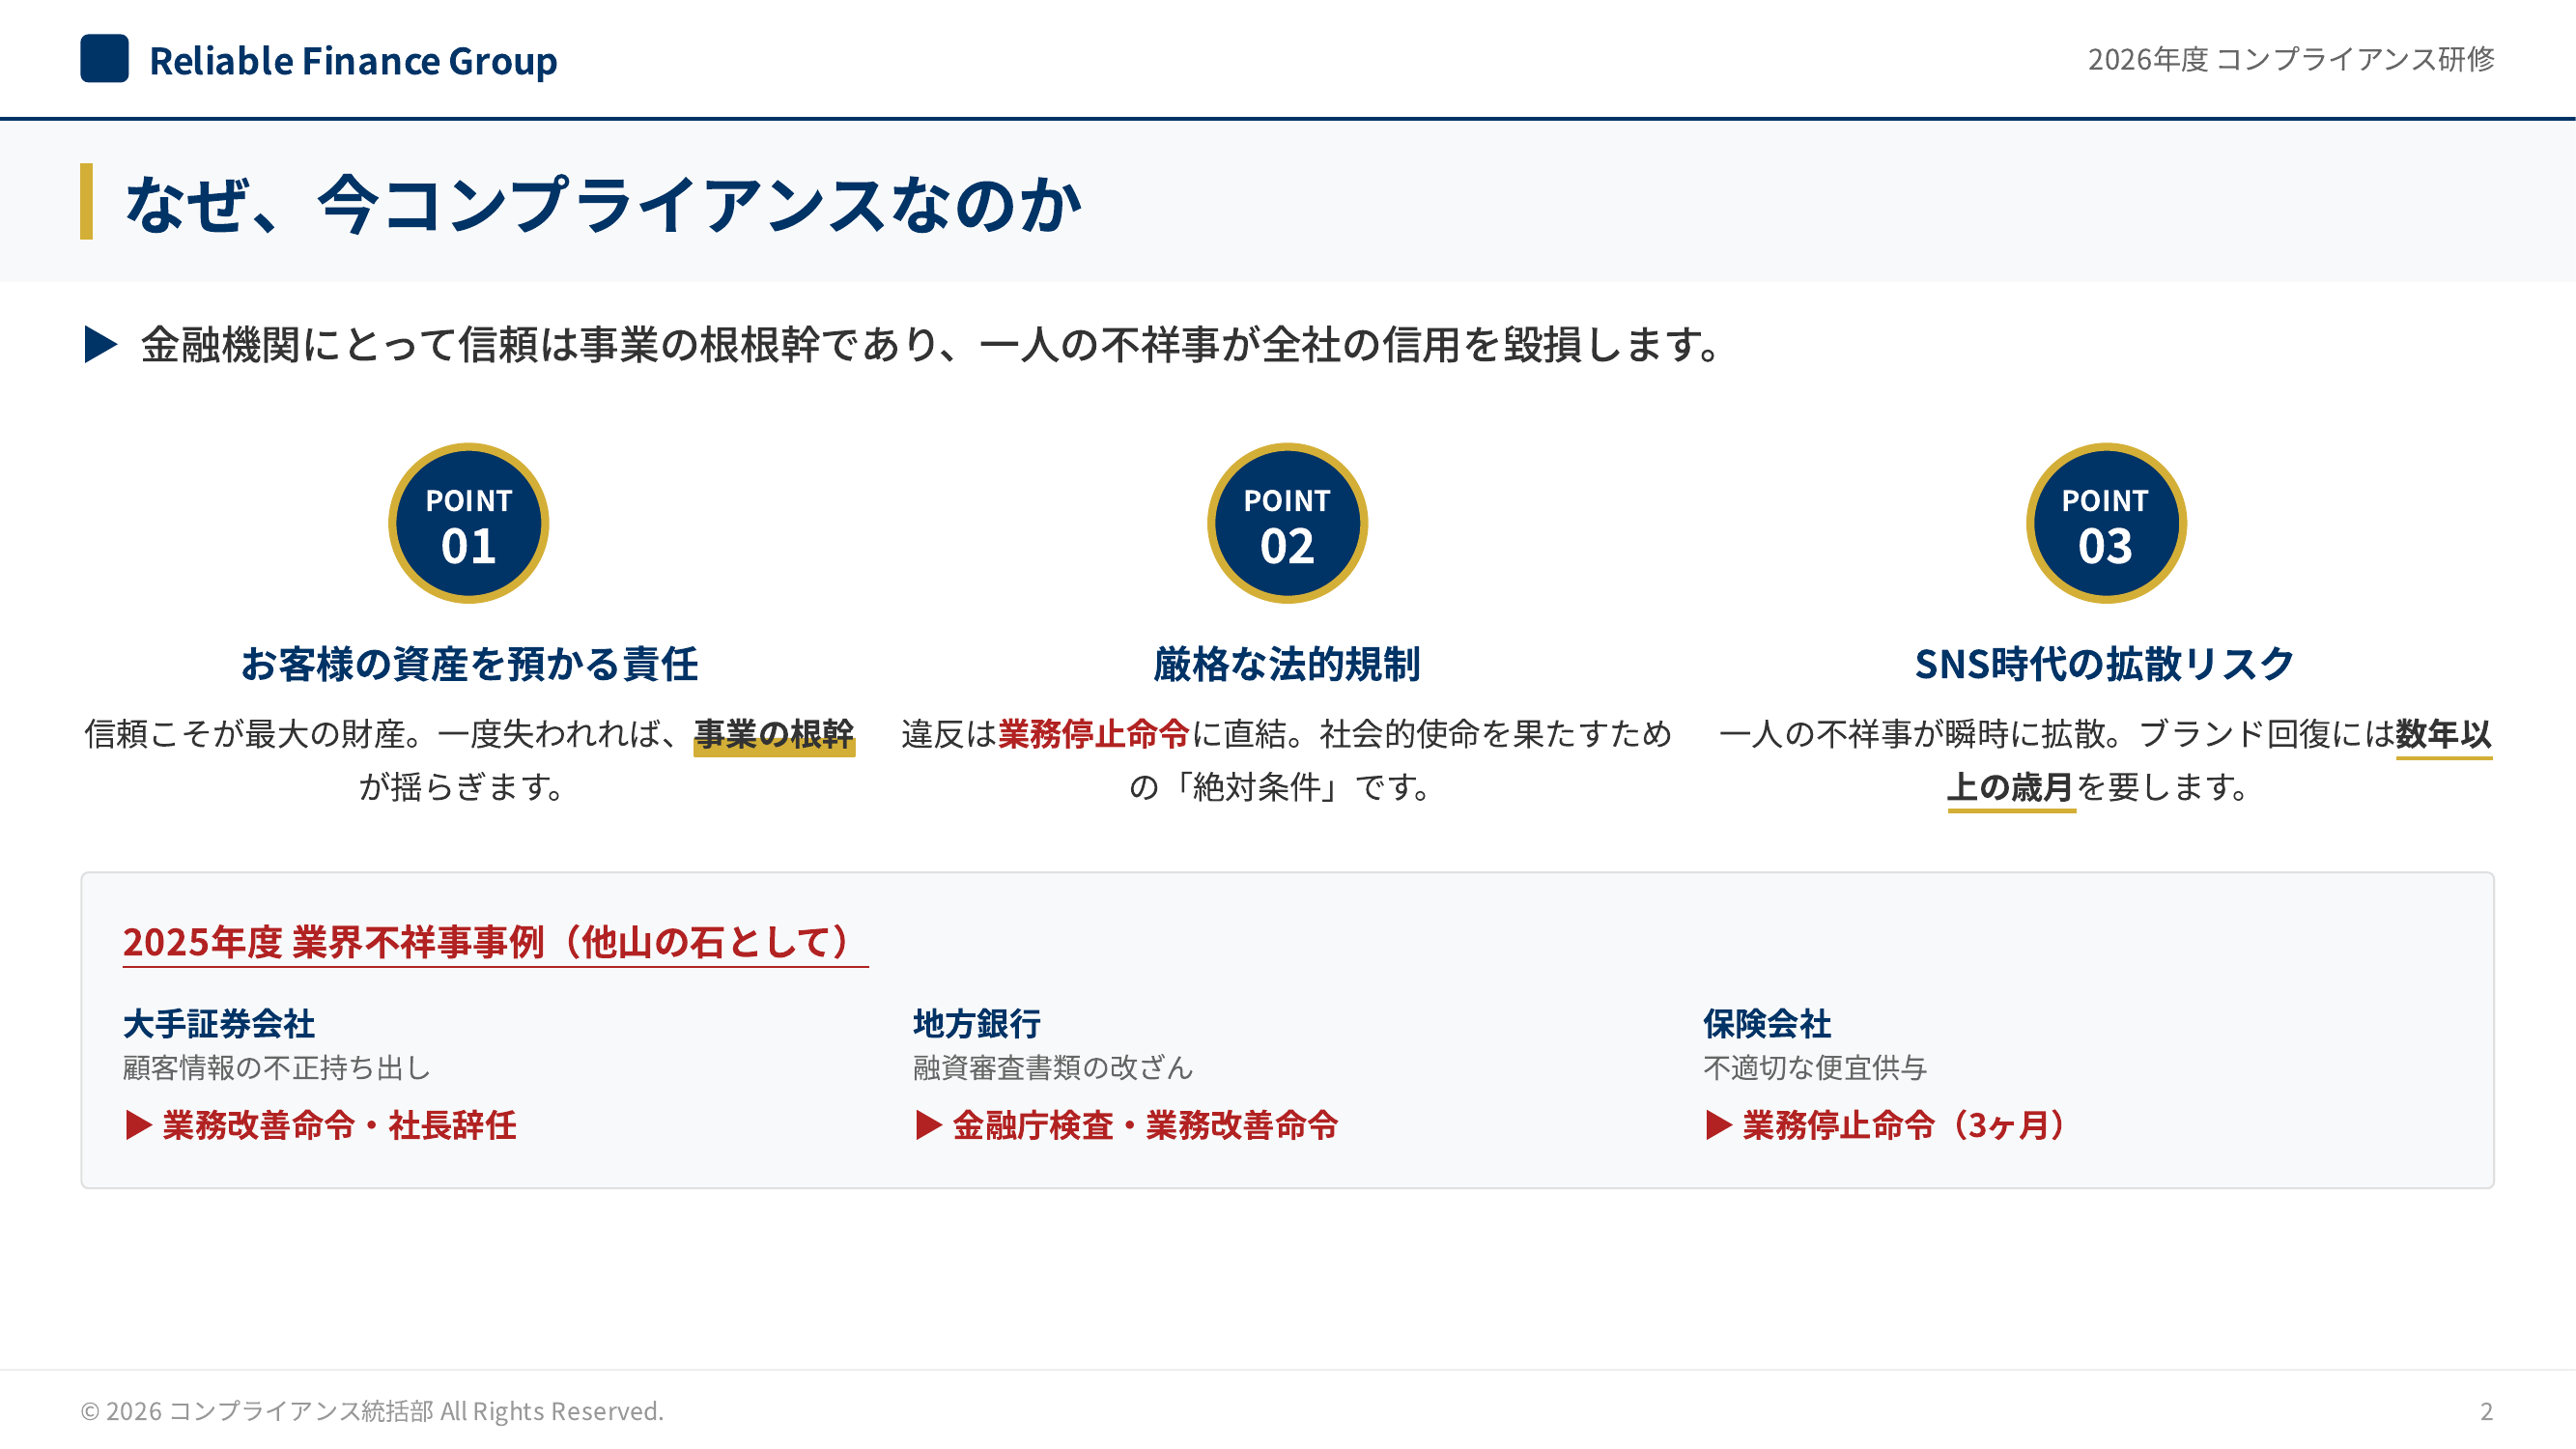2576x1449 pixels.
Task: Click the red arrow before 金融庁検査
Action: point(928,1125)
